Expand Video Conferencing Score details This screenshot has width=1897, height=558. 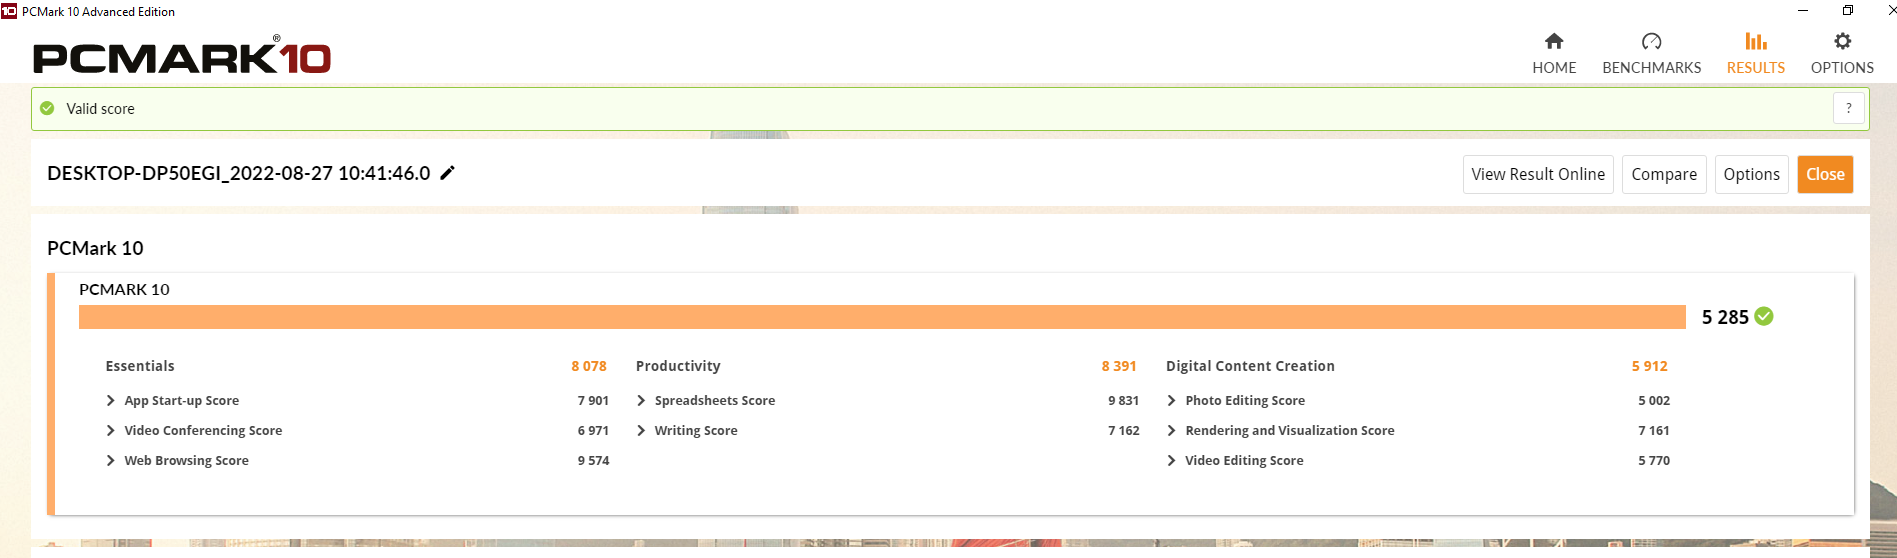pos(110,430)
